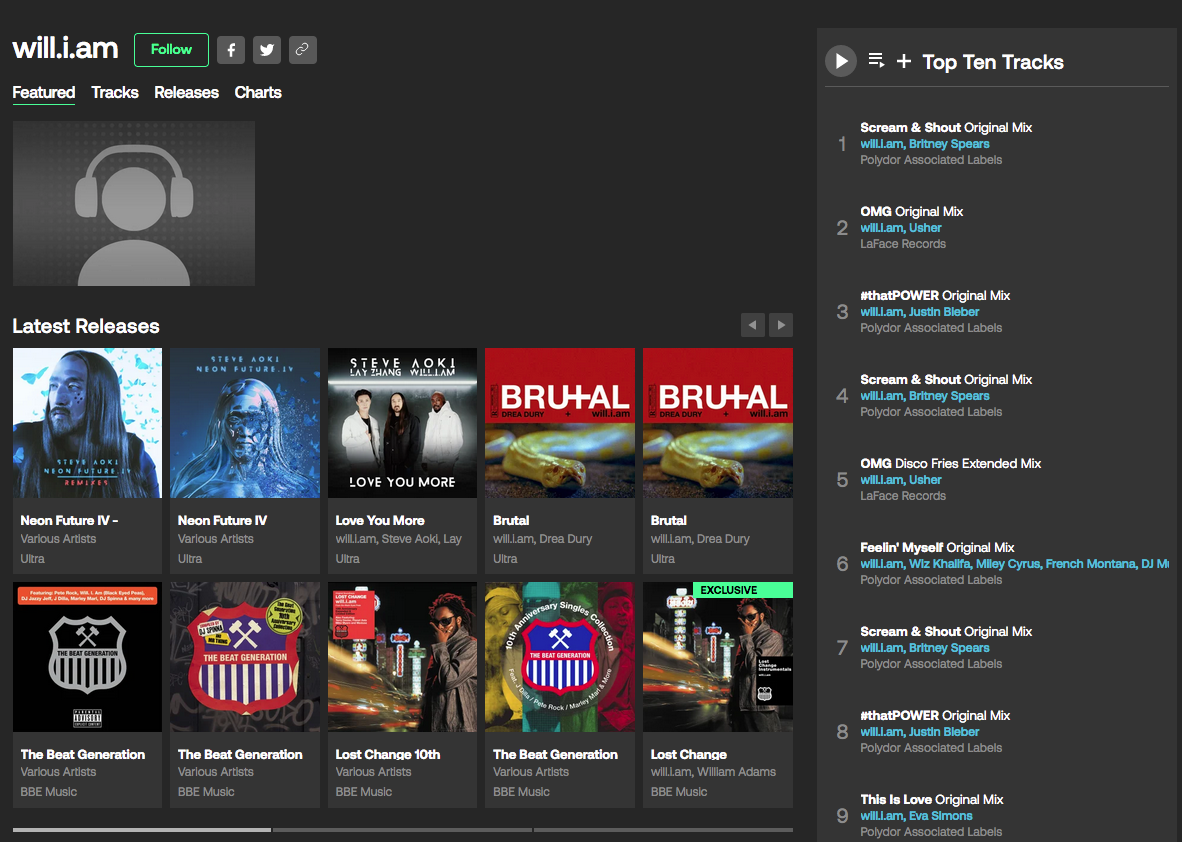Click 'will.i.am, Justin Bieber' on track 3

click(920, 312)
